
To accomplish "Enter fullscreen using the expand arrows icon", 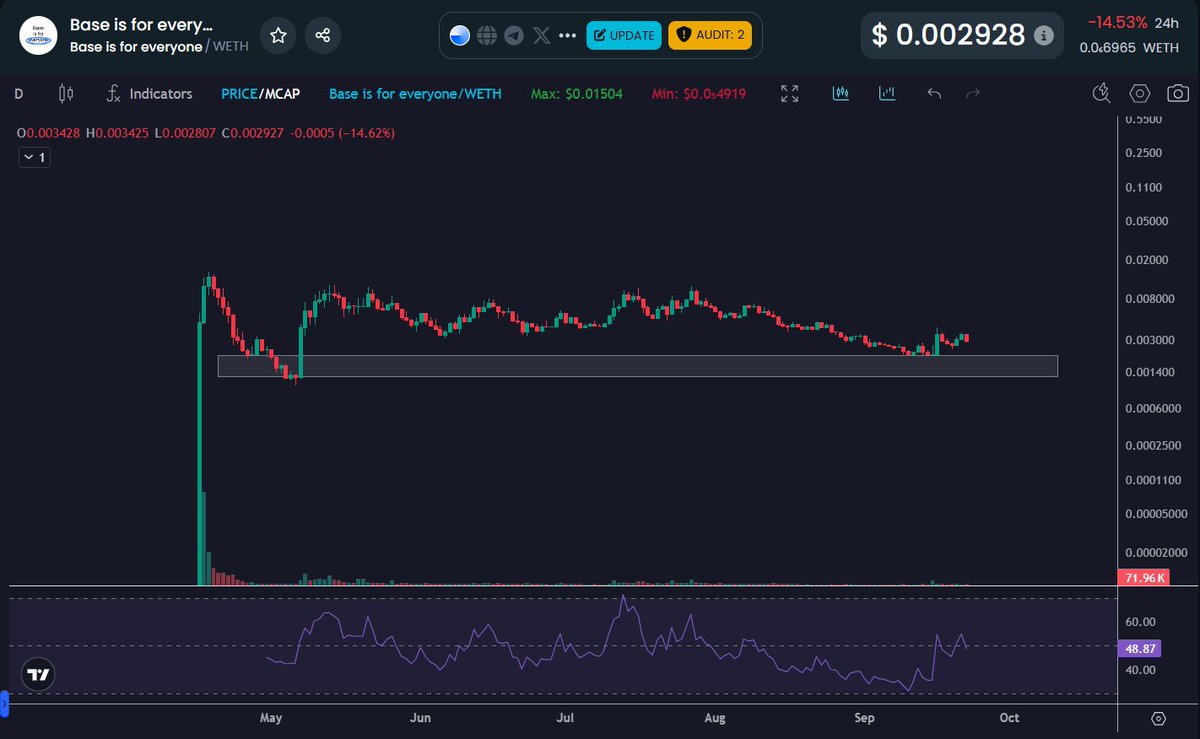I will (x=789, y=93).
